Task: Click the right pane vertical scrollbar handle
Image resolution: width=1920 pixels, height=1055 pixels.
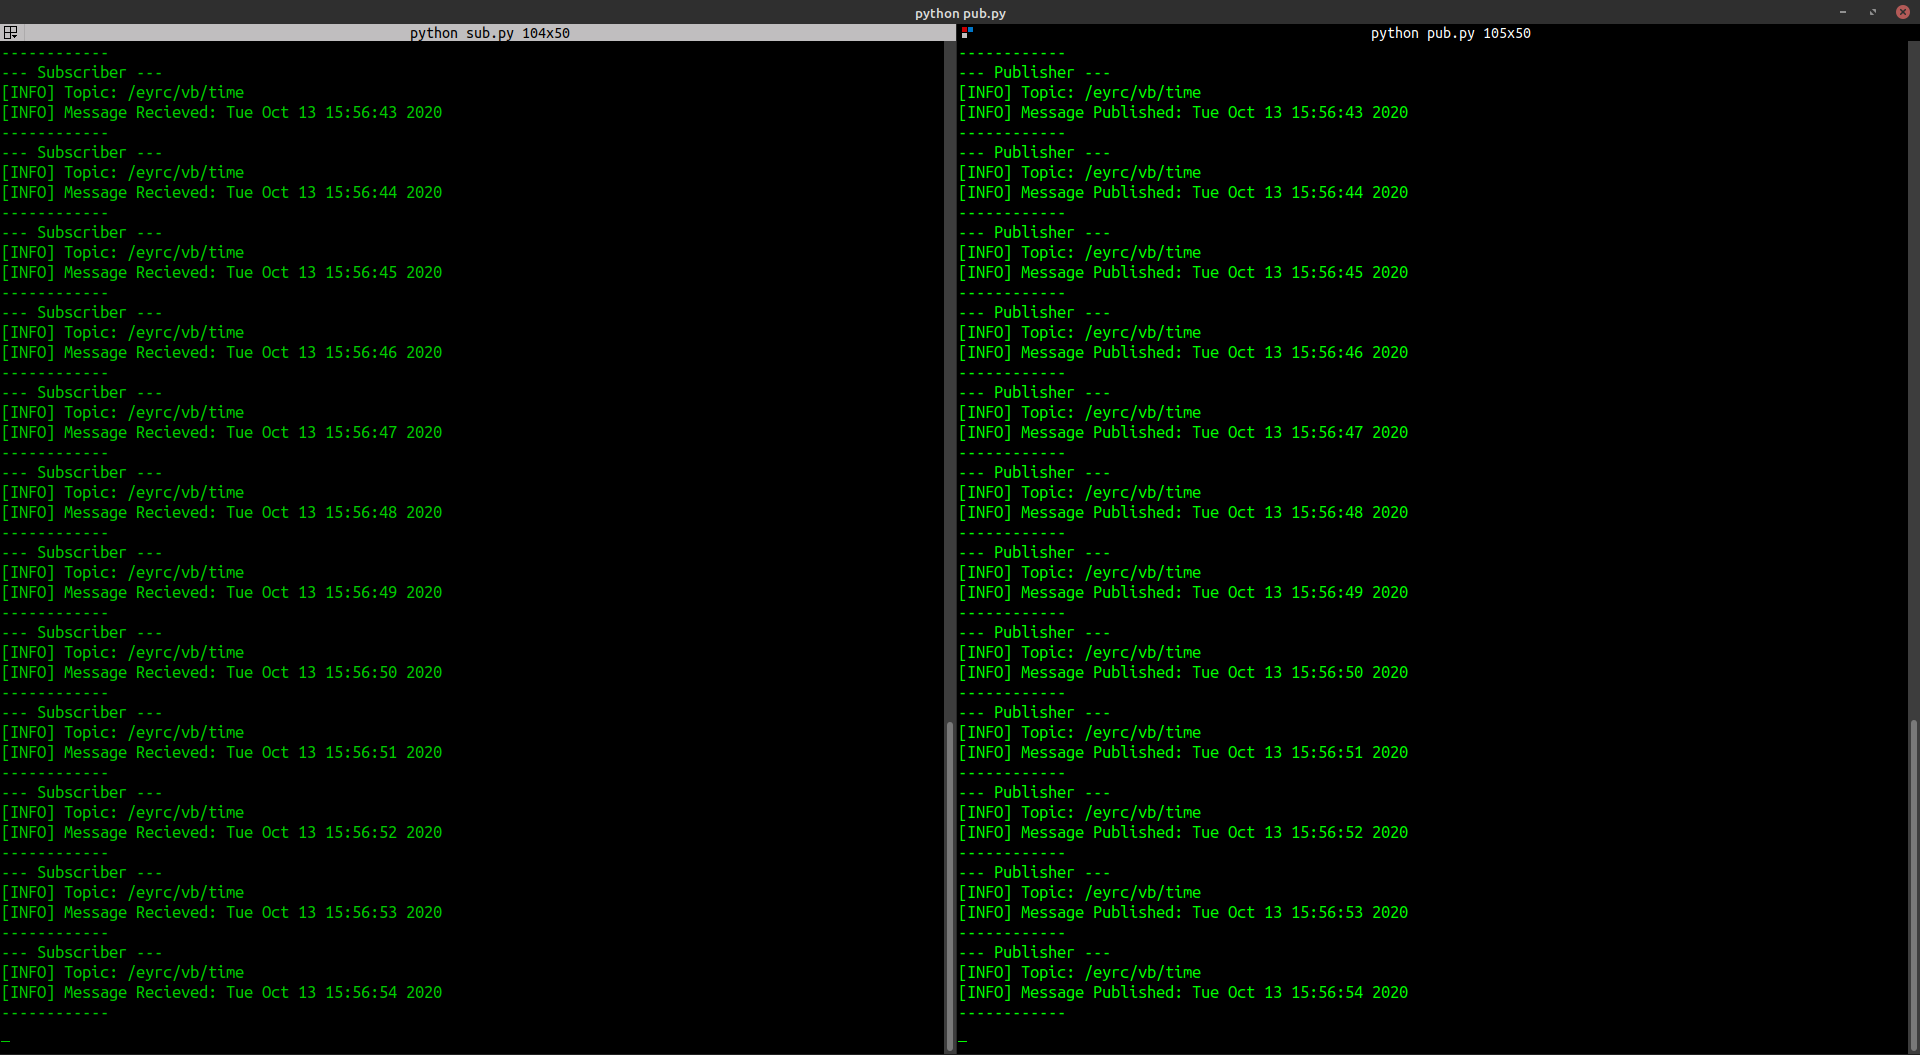Action: (x=1913, y=886)
